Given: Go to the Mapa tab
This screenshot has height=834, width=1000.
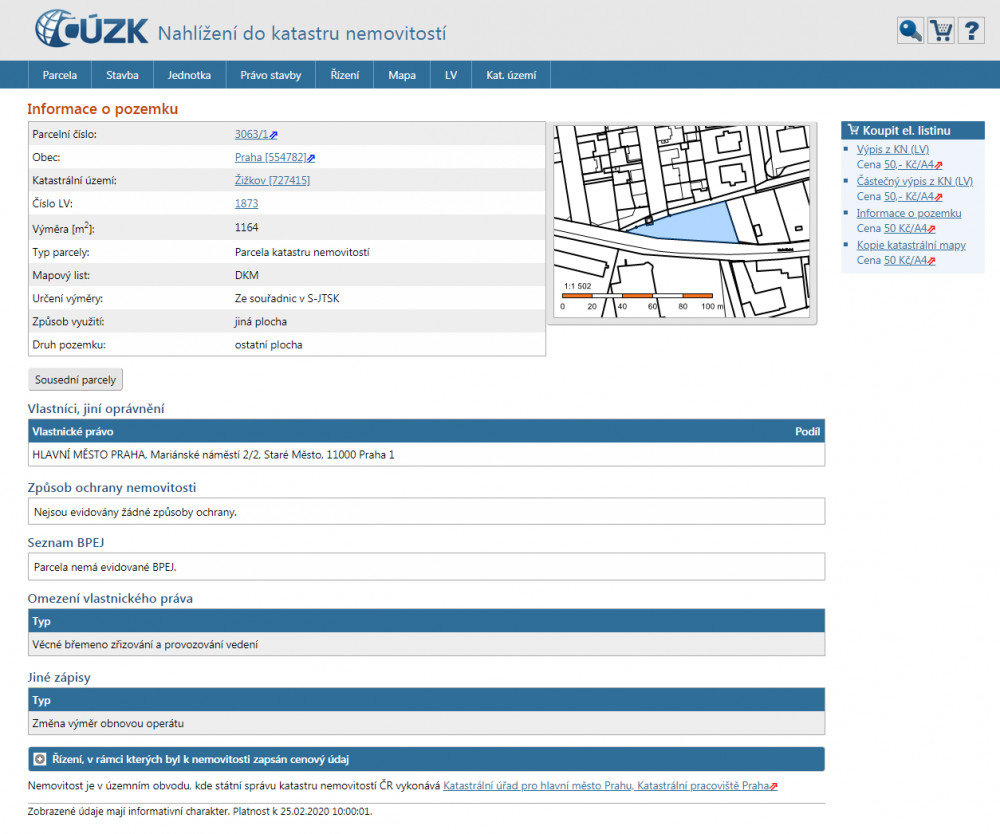Looking at the screenshot, I should pyautogui.click(x=402, y=75).
